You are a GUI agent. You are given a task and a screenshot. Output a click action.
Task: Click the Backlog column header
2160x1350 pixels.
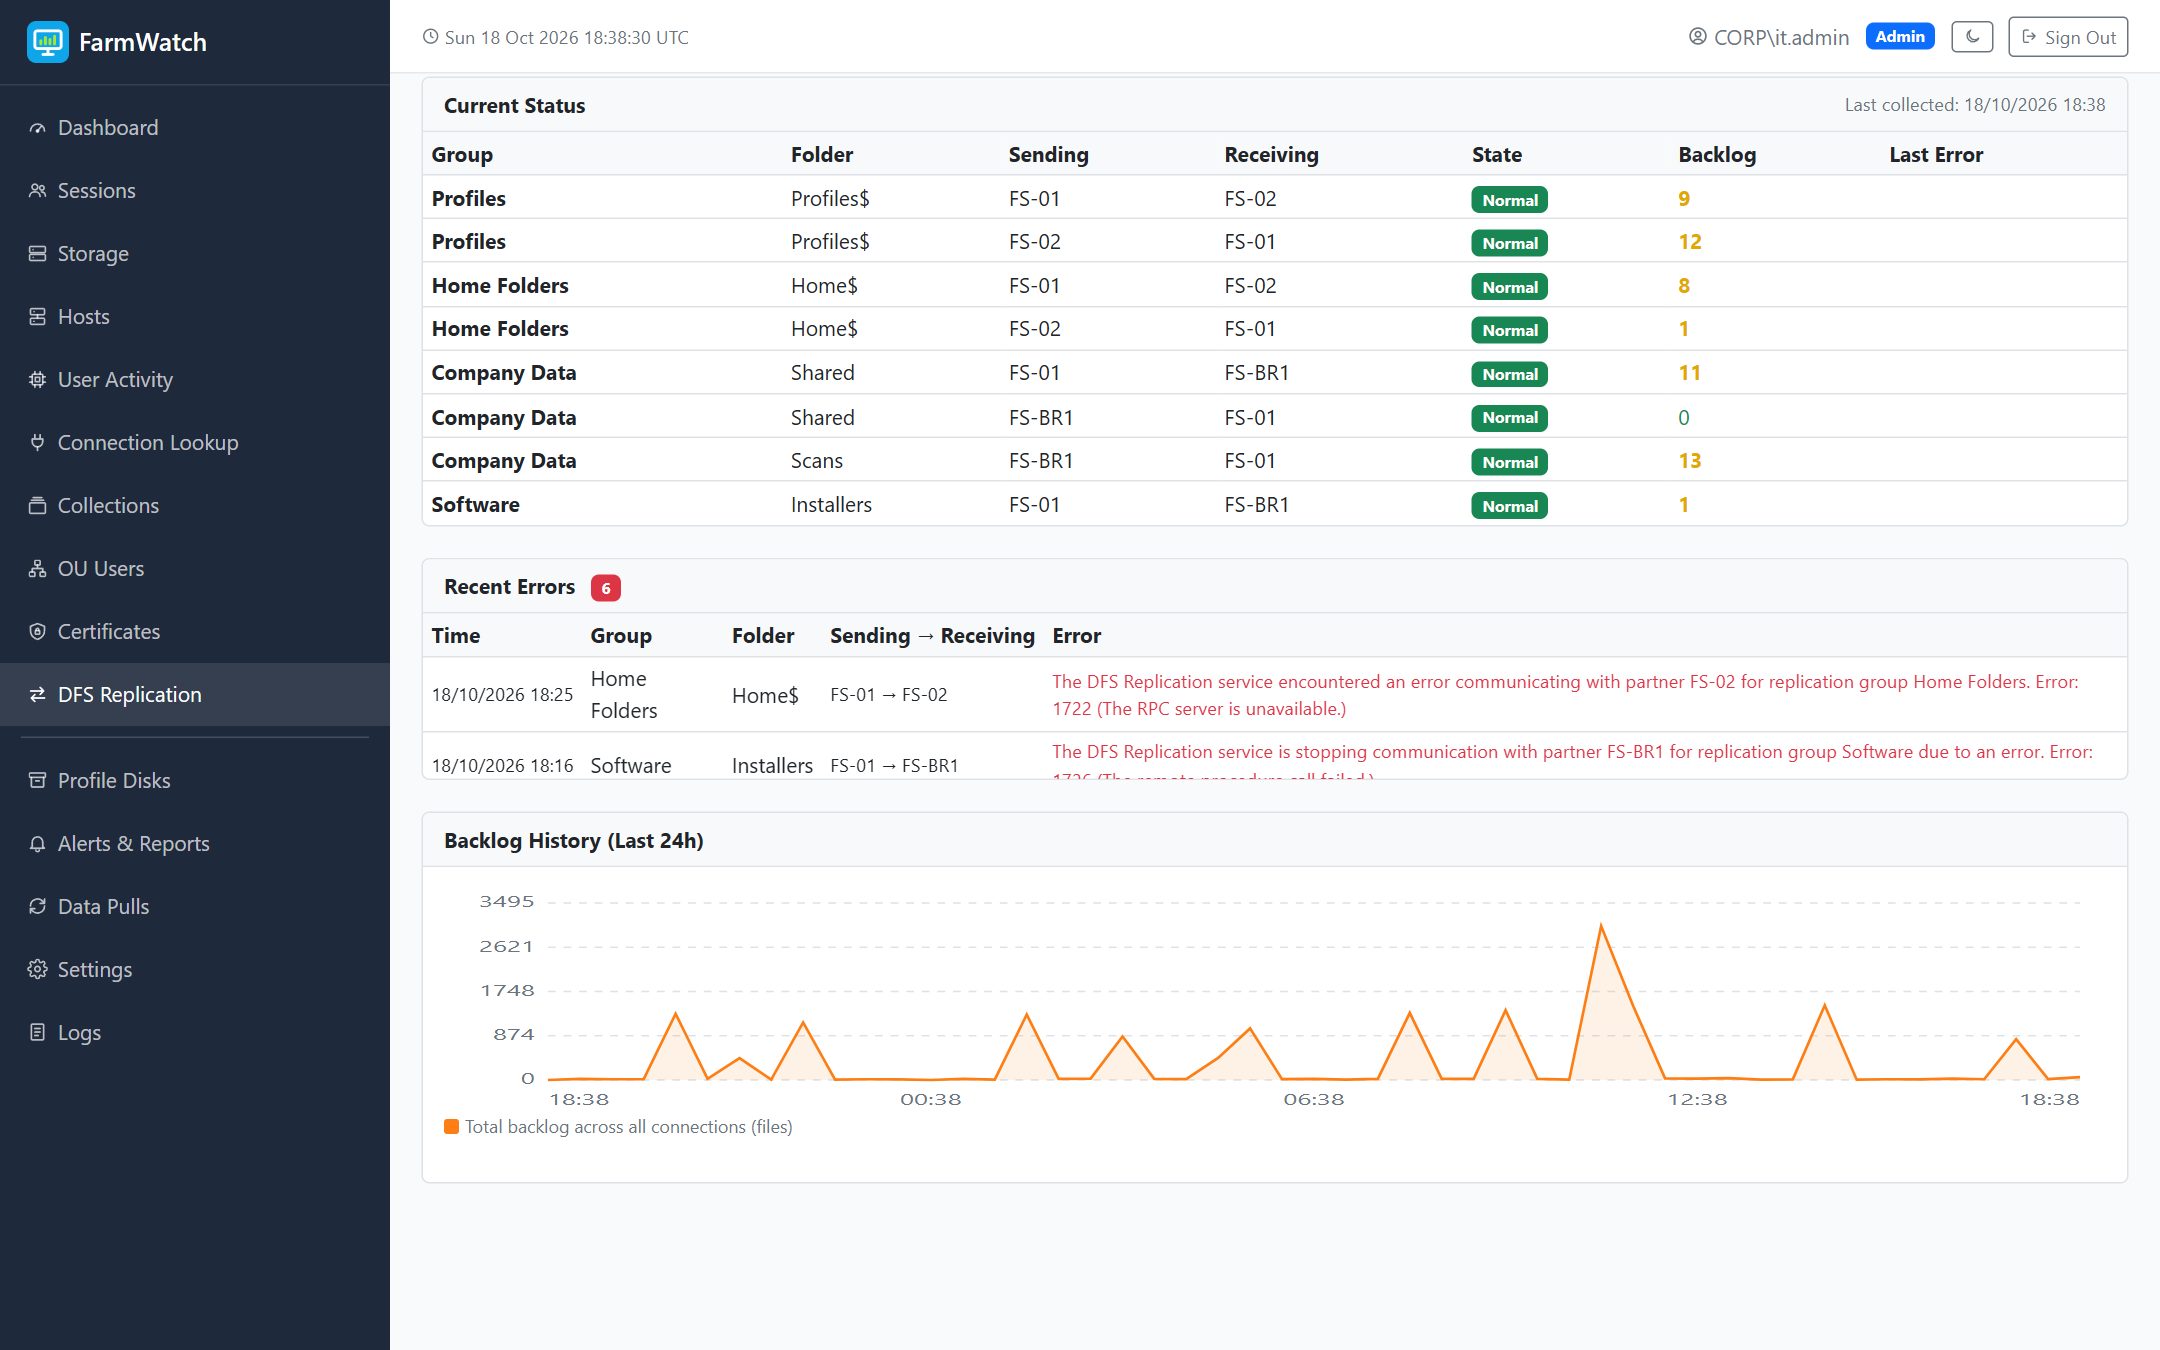1717,155
